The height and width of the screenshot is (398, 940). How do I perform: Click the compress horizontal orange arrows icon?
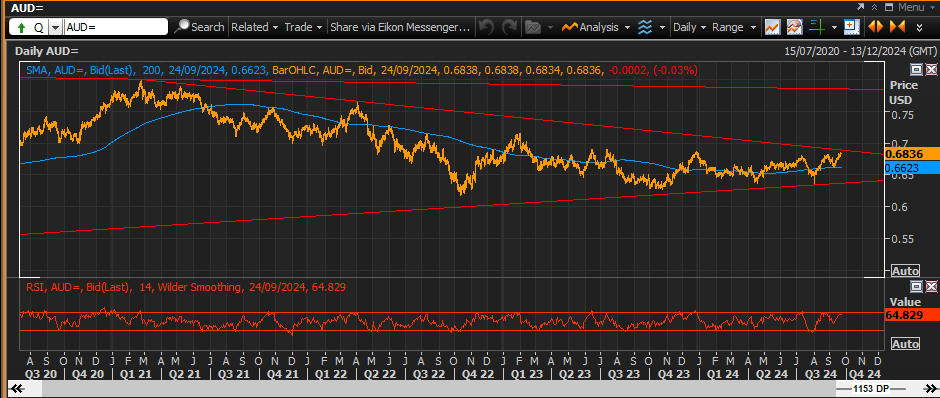pyautogui.click(x=897, y=27)
